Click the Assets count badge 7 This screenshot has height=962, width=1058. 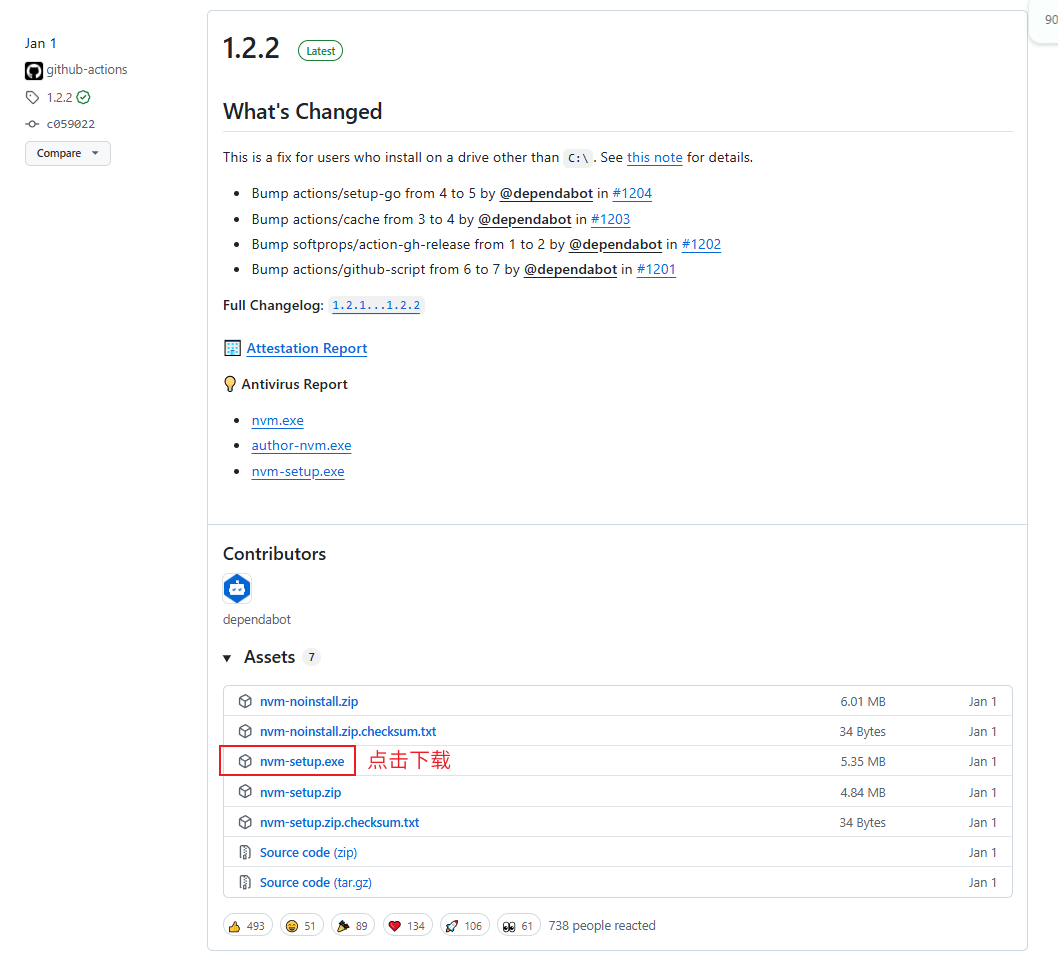click(311, 657)
